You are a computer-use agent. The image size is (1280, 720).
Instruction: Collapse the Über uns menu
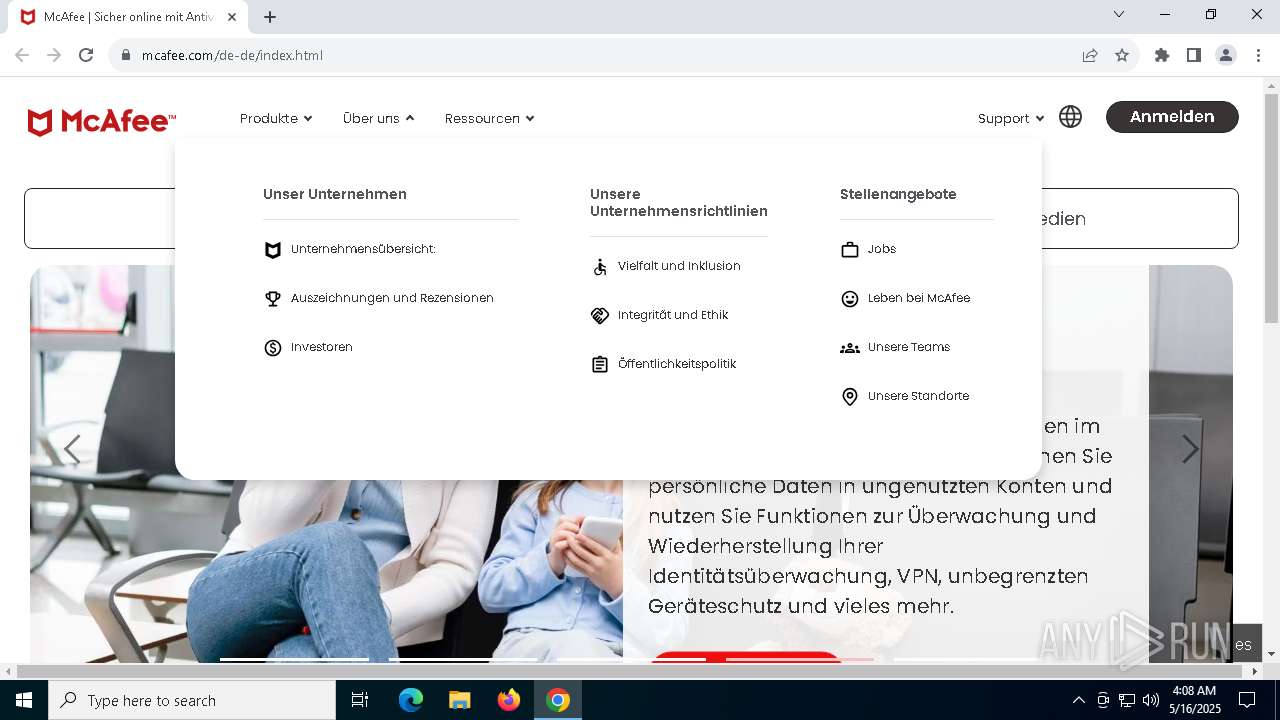point(379,118)
